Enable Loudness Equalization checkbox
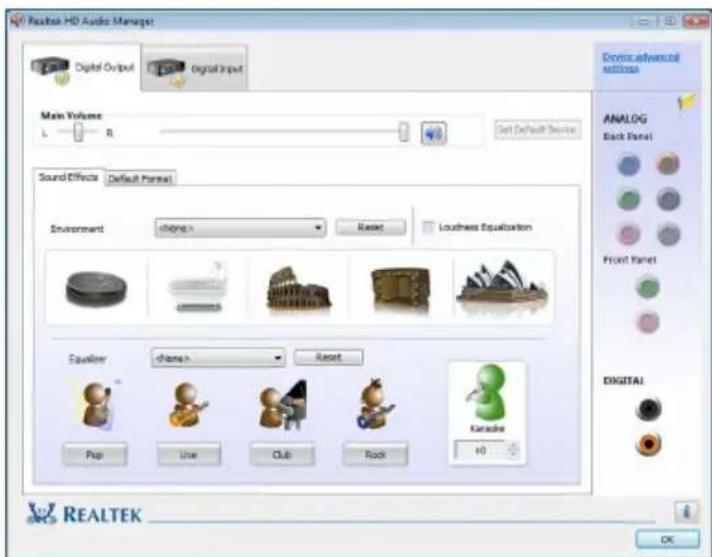 pyautogui.click(x=428, y=227)
